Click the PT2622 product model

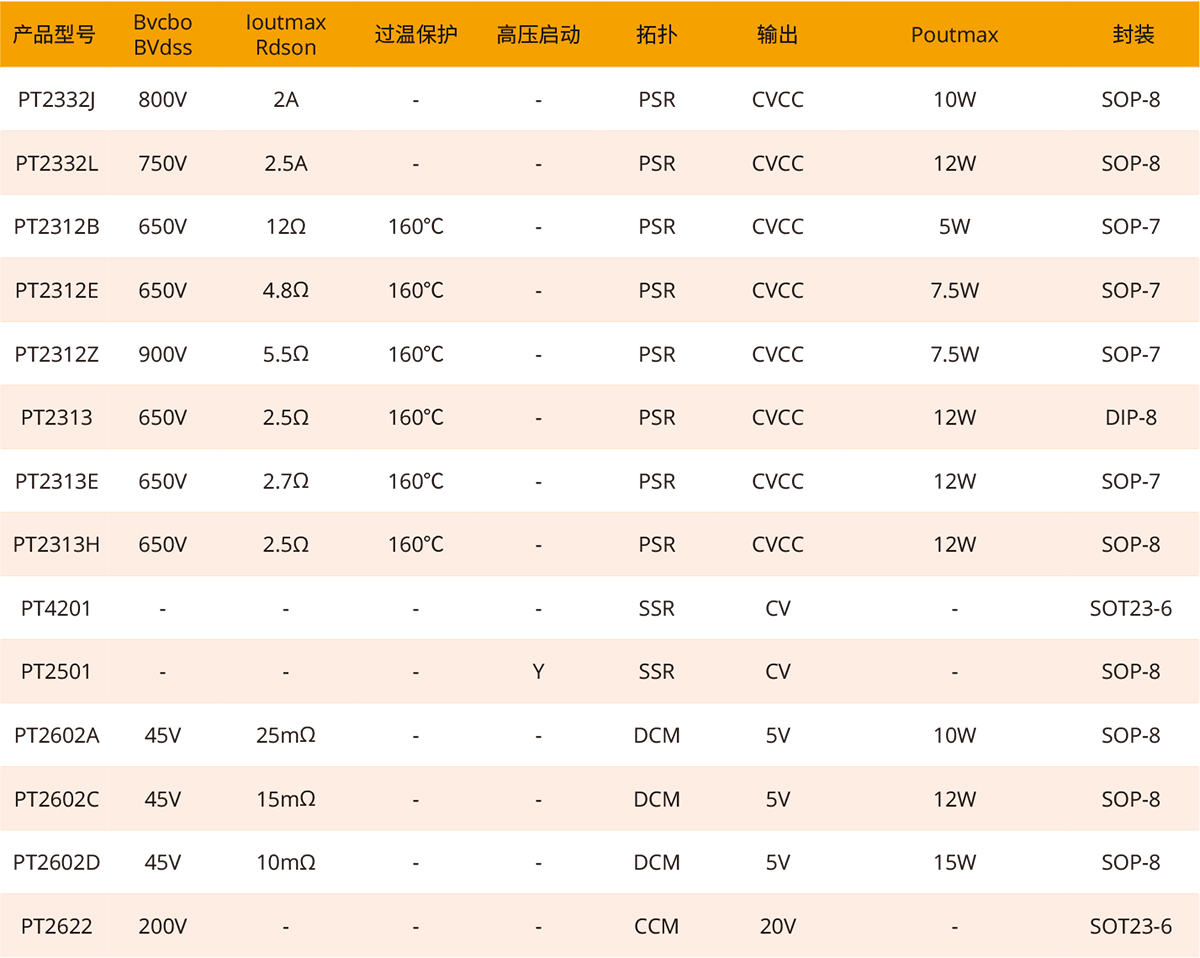click(x=56, y=927)
